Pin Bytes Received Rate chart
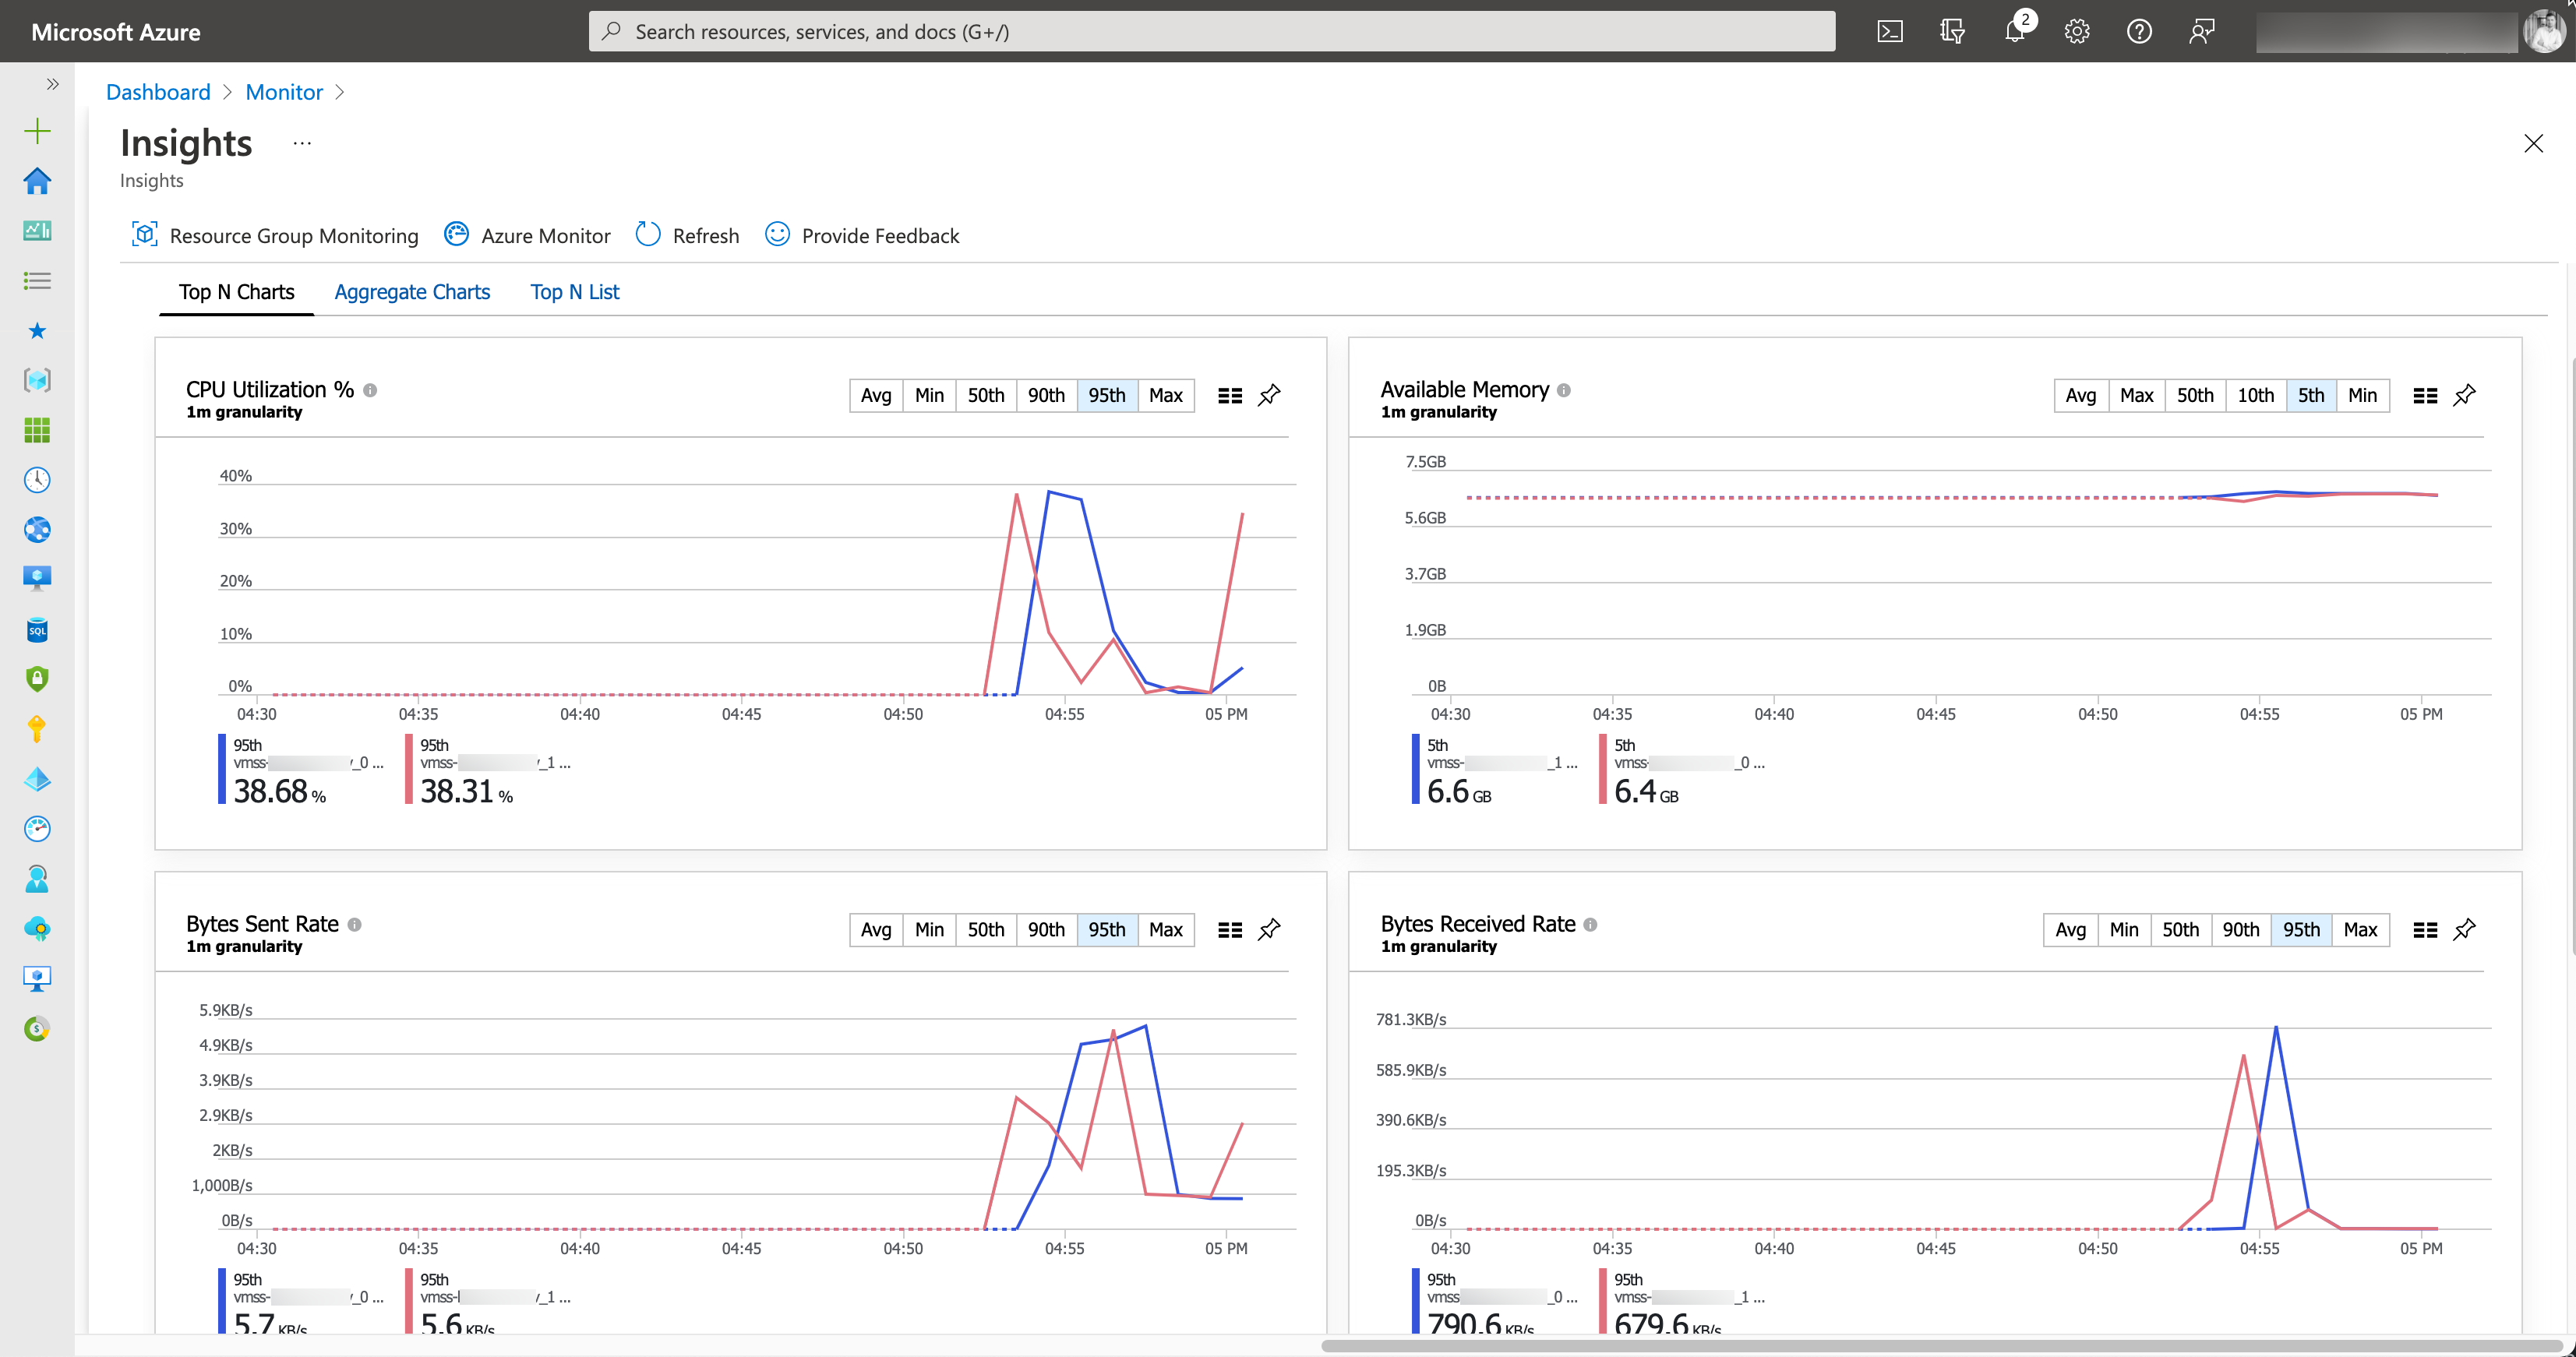Viewport: 2576px width, 1357px height. [2464, 929]
